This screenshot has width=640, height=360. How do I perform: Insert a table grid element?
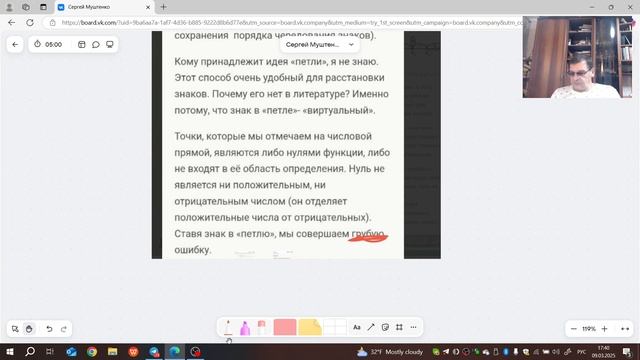pos(335,327)
